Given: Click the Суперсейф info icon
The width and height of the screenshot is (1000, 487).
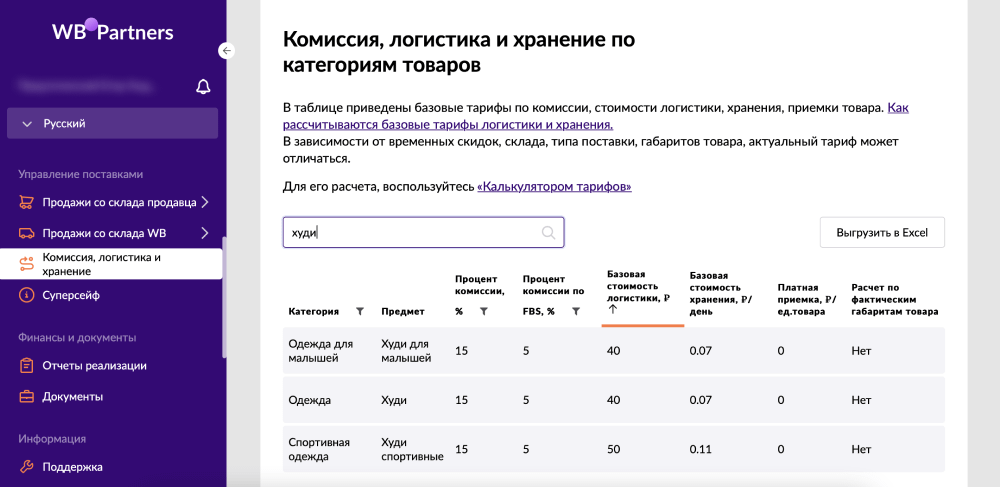Looking at the screenshot, I should pos(26,295).
